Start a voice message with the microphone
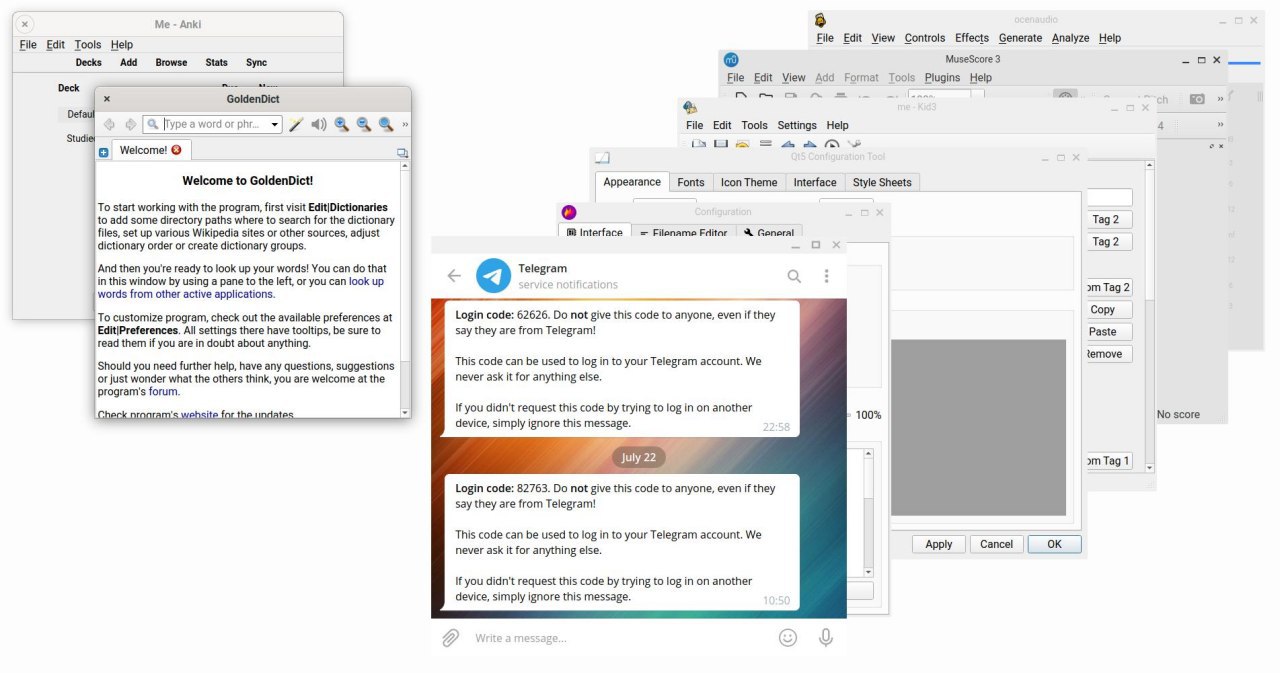The height and width of the screenshot is (673, 1280). coord(825,638)
